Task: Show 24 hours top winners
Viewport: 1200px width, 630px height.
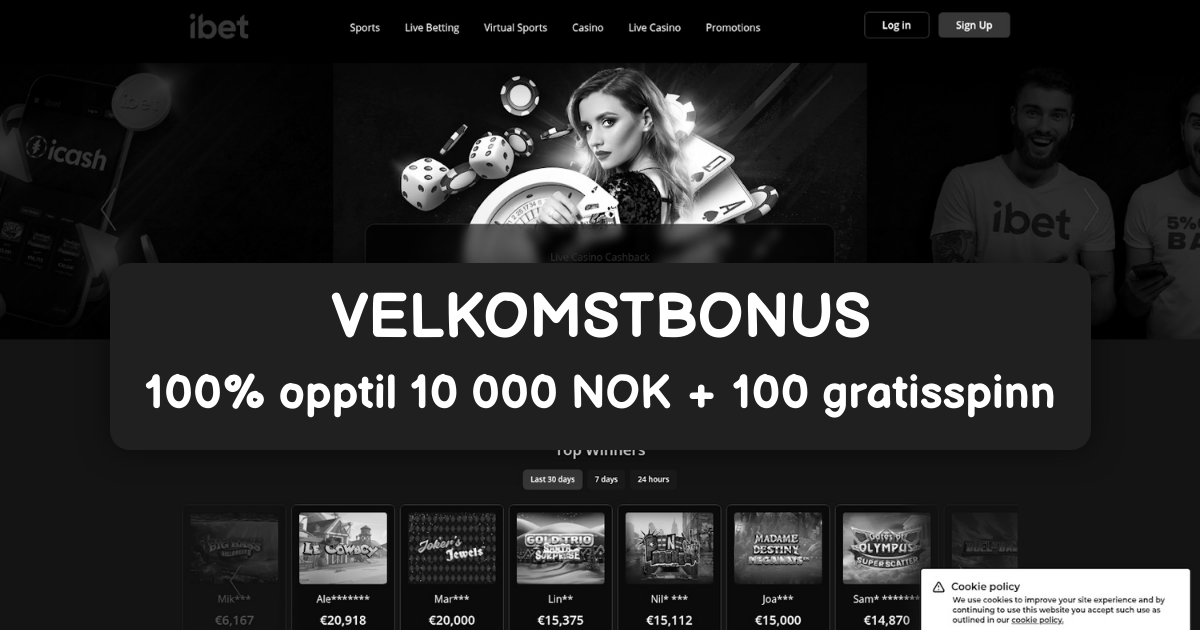Action: coord(653,479)
